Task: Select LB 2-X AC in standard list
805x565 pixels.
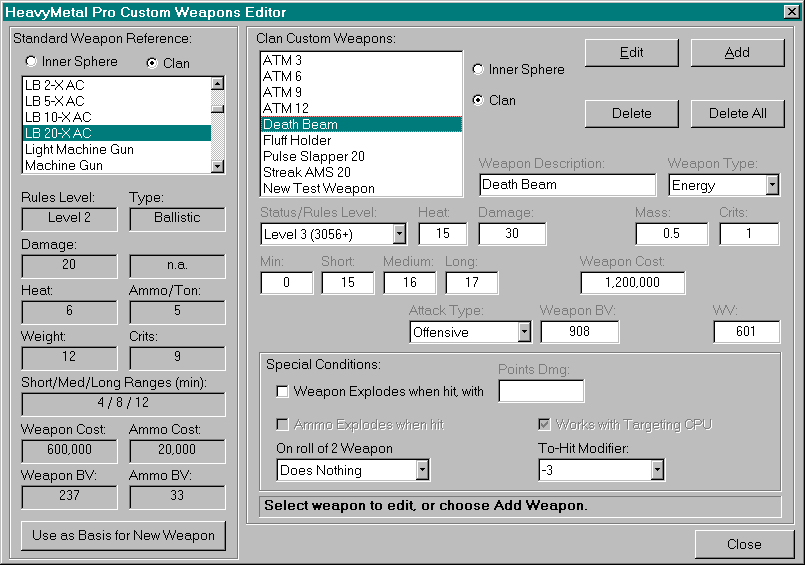Action: click(x=117, y=85)
